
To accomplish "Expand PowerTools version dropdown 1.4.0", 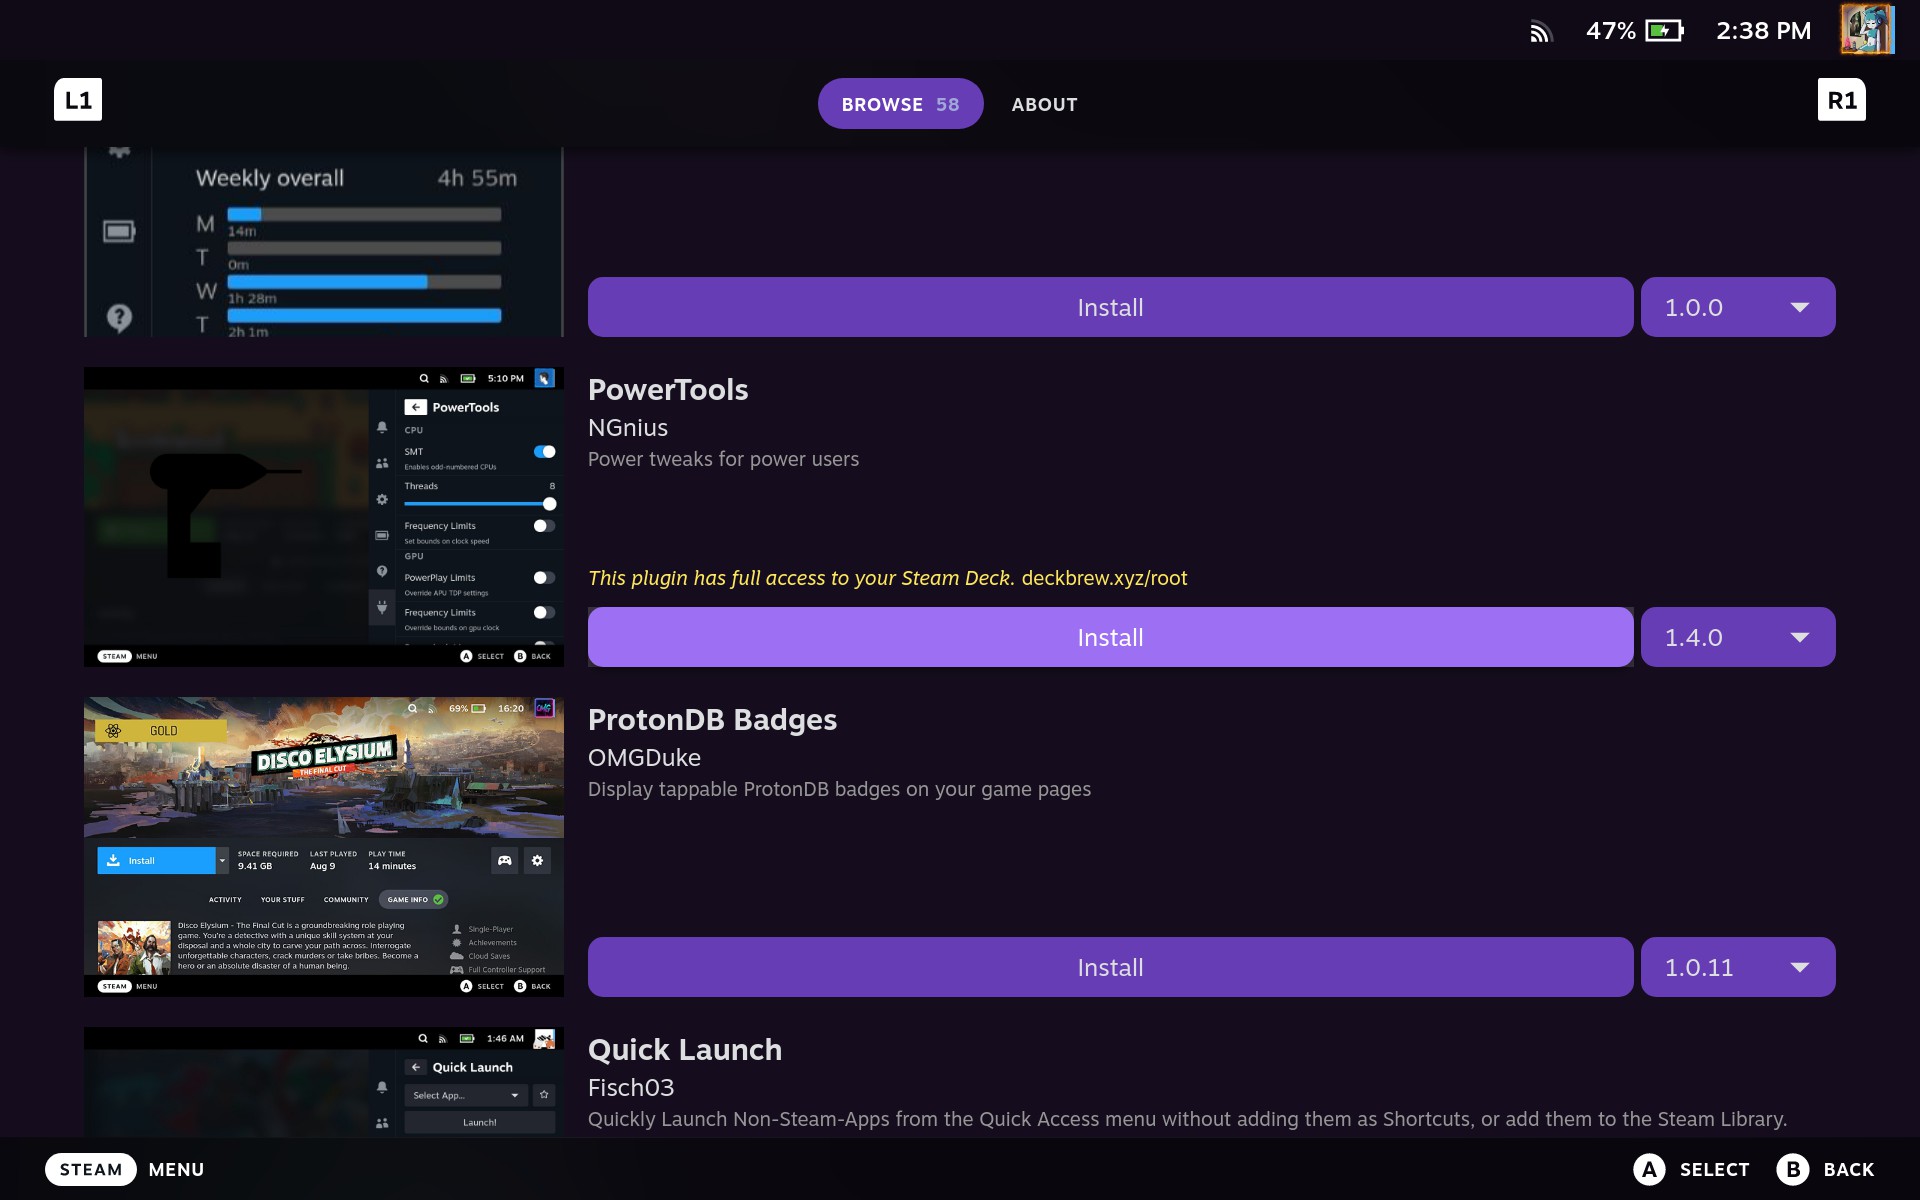I will (x=1738, y=637).
